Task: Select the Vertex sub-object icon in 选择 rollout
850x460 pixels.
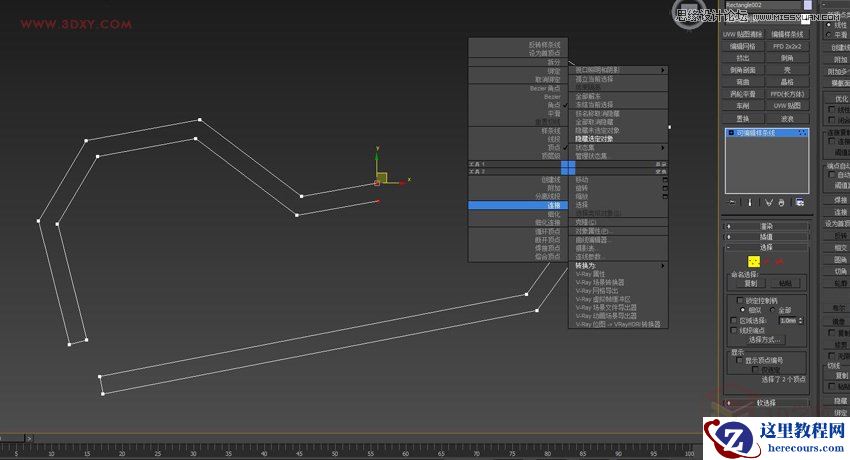Action: [754, 262]
